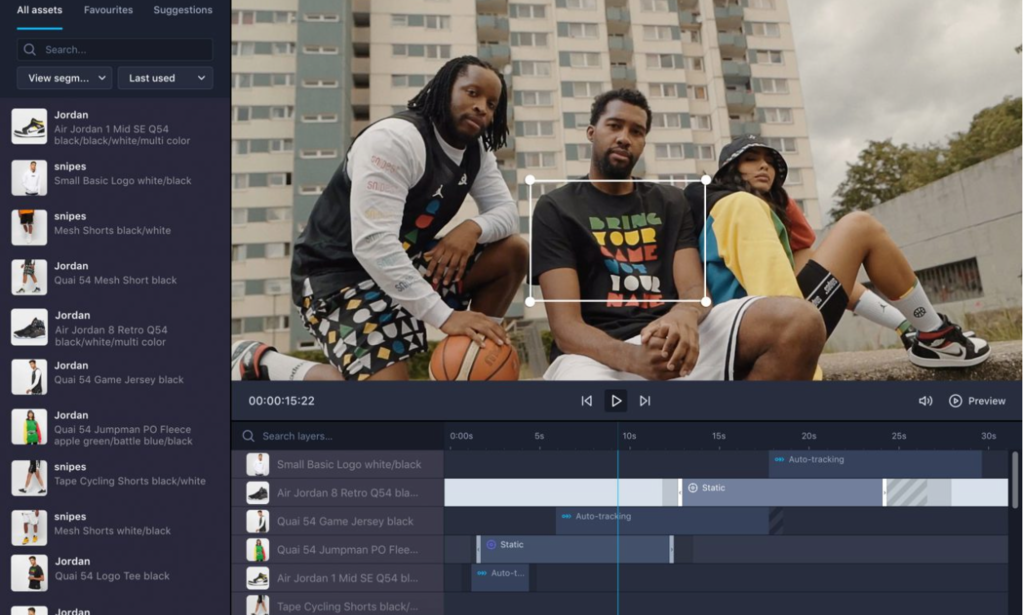Click Quai 54 Jumpman layer thumbnail icon
The width and height of the screenshot is (1024, 615).
point(258,550)
